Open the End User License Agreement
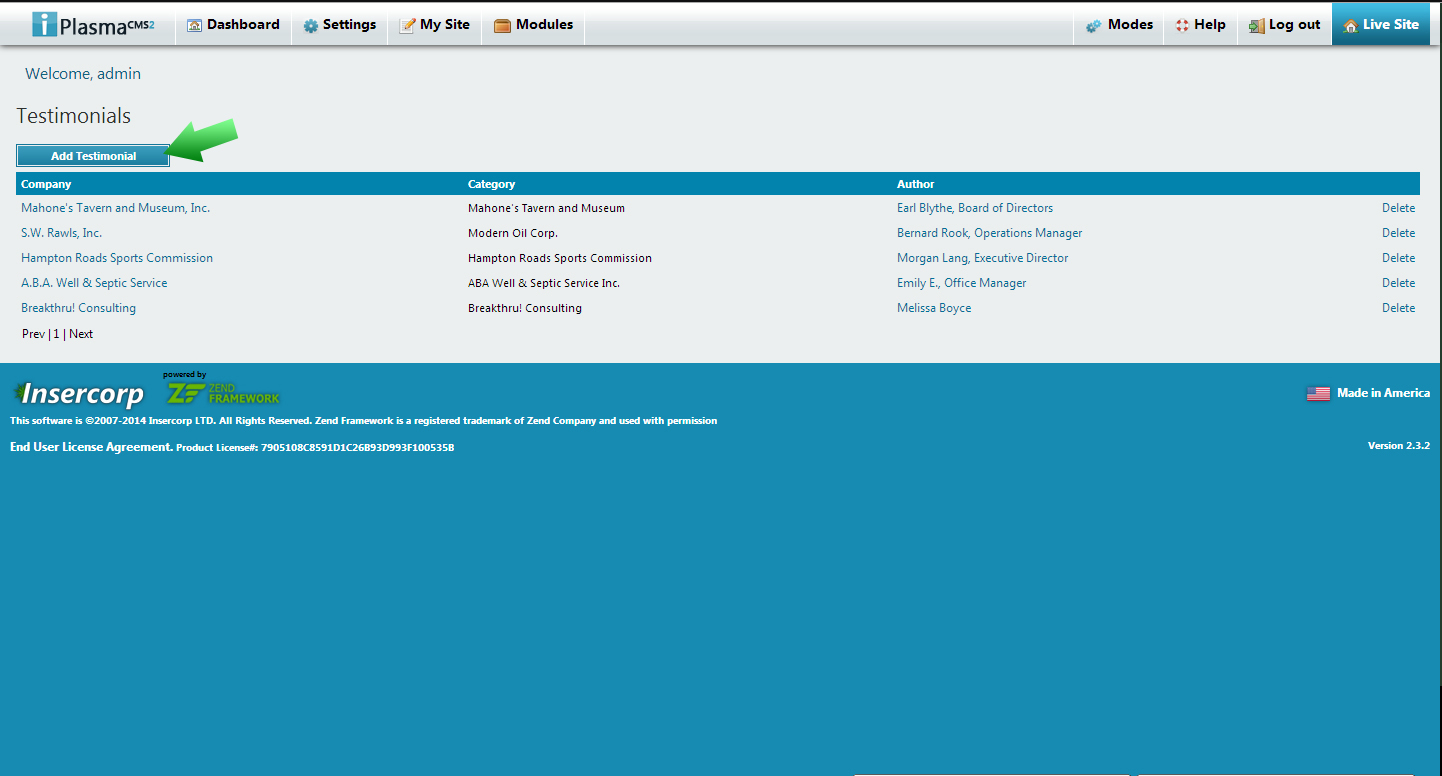The height and width of the screenshot is (776, 1442). tap(91, 447)
